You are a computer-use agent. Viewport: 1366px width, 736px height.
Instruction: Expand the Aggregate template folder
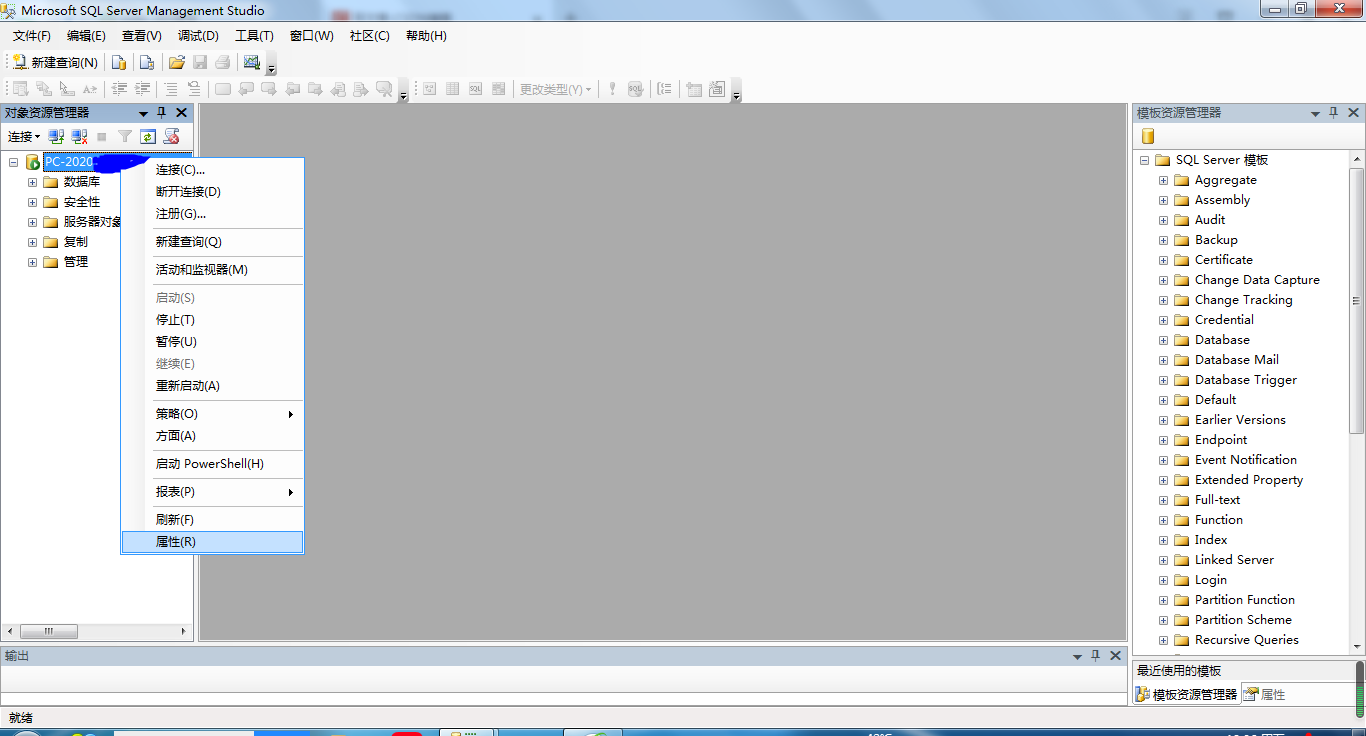[x=1163, y=180]
